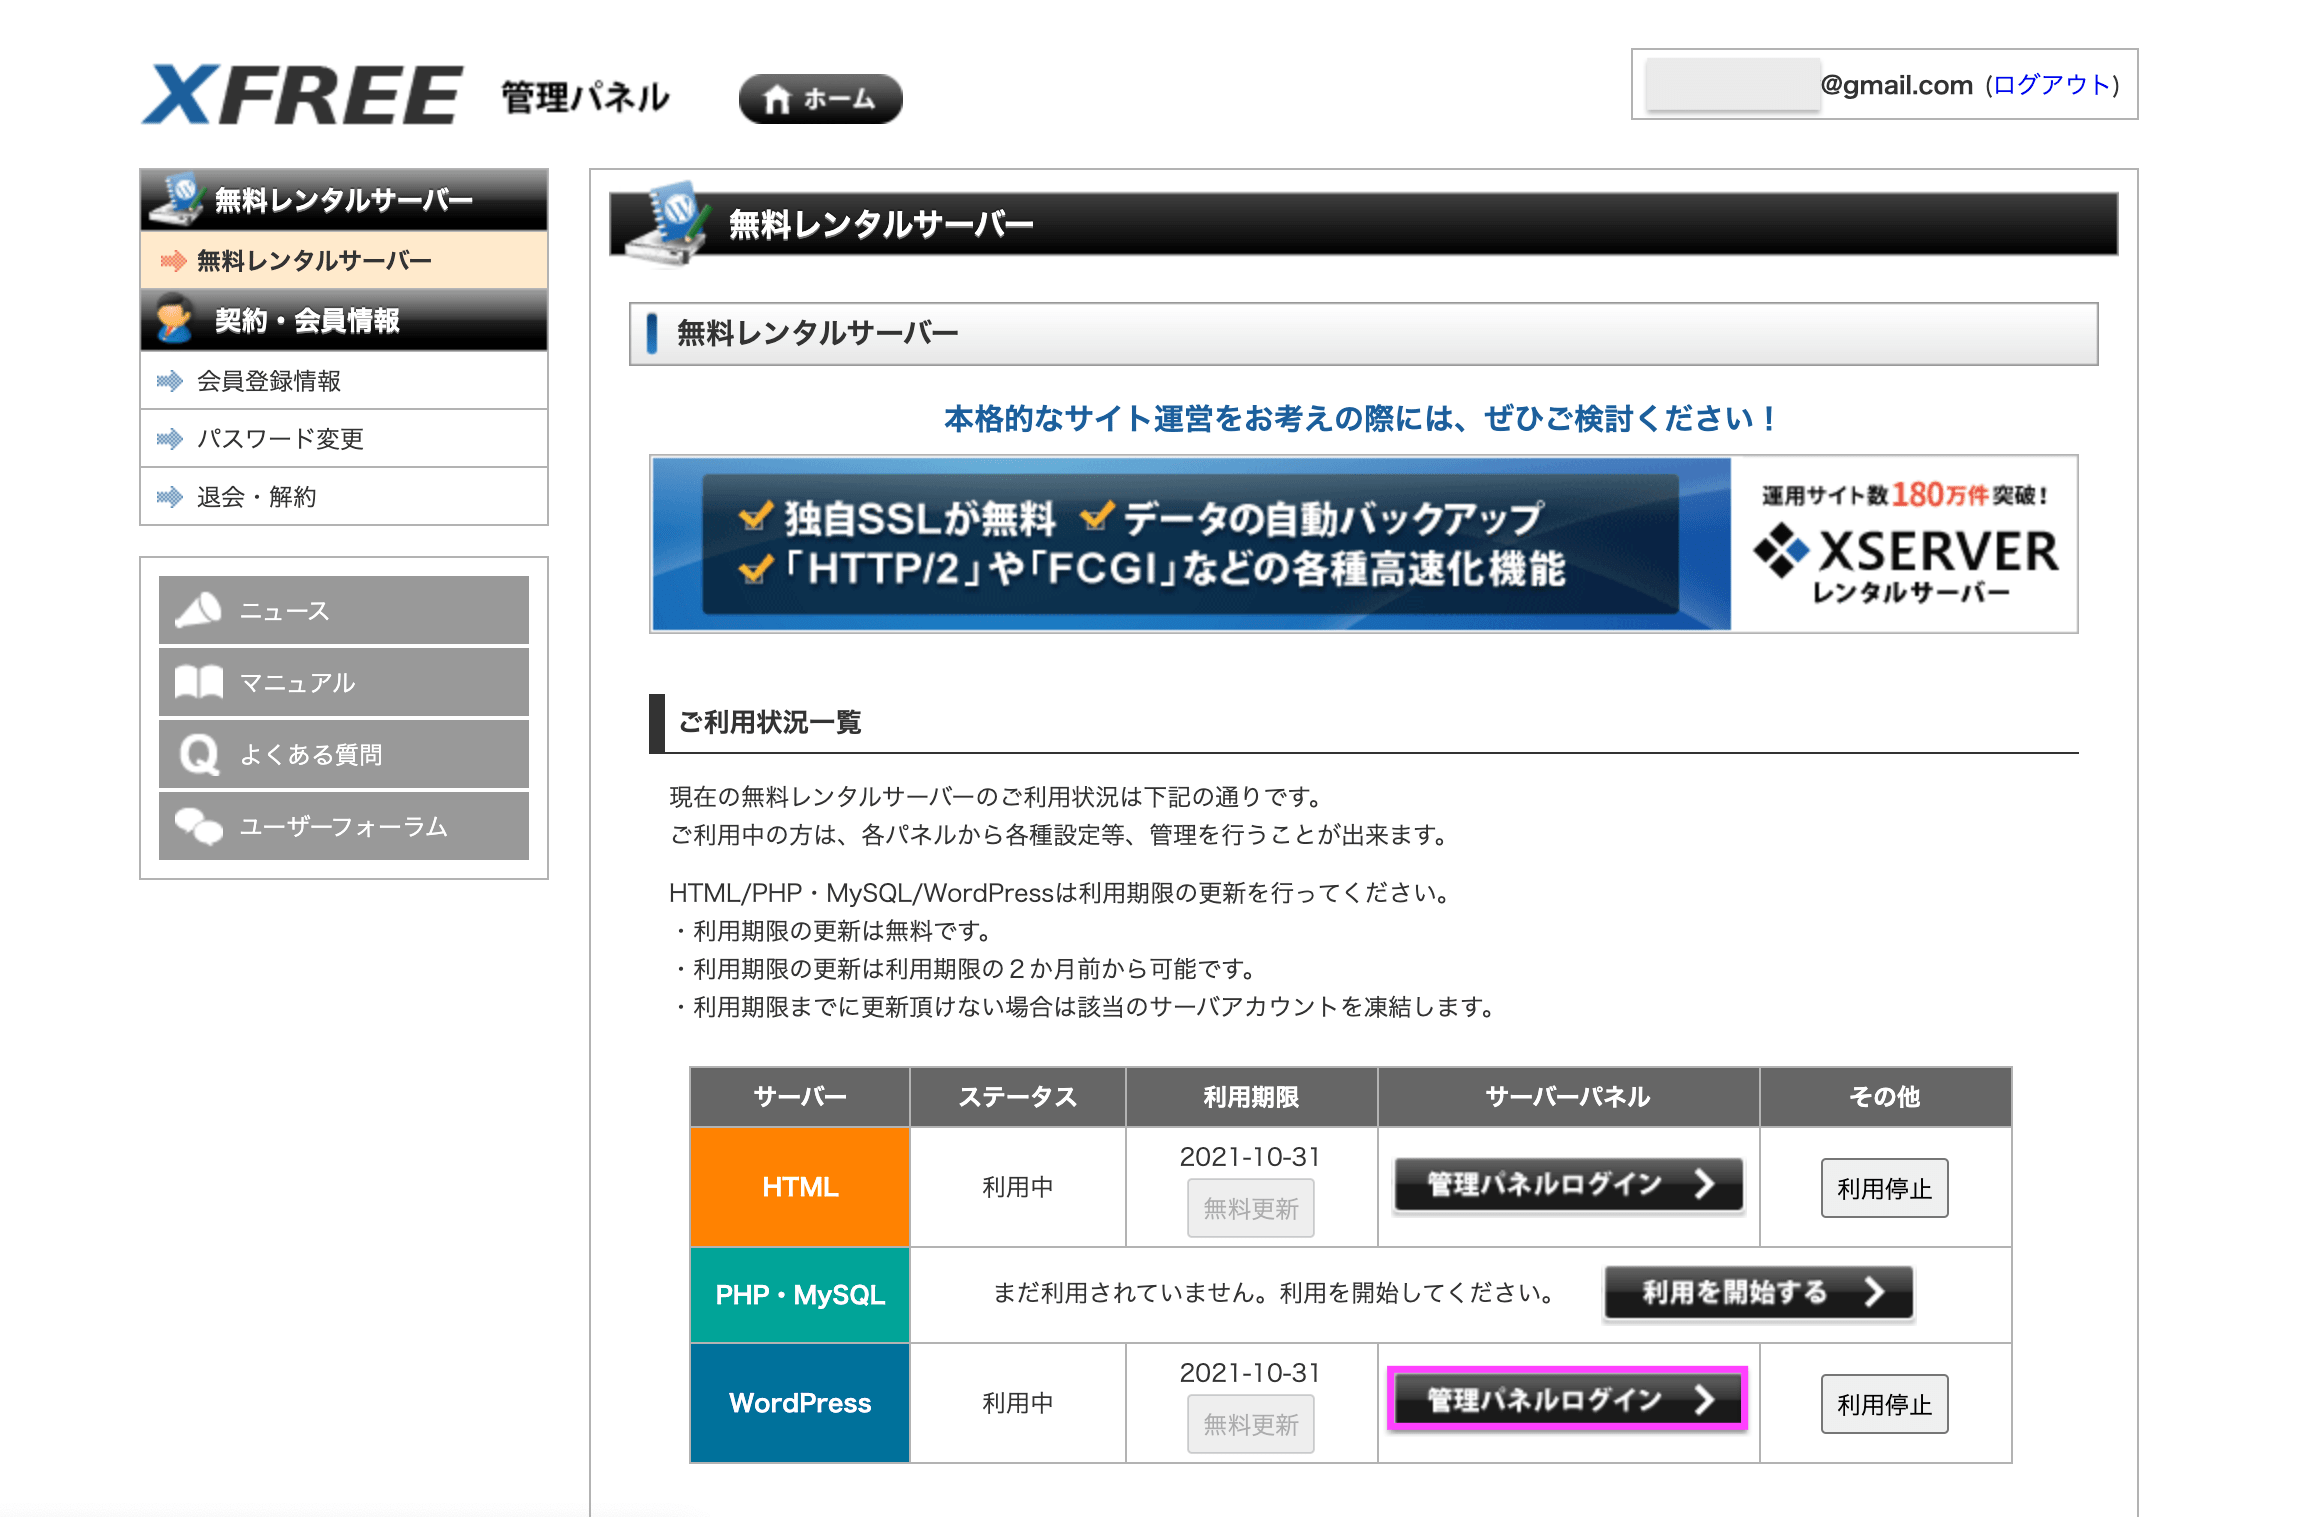
Task: Click the FAQ Q icon
Action: [x=199, y=754]
